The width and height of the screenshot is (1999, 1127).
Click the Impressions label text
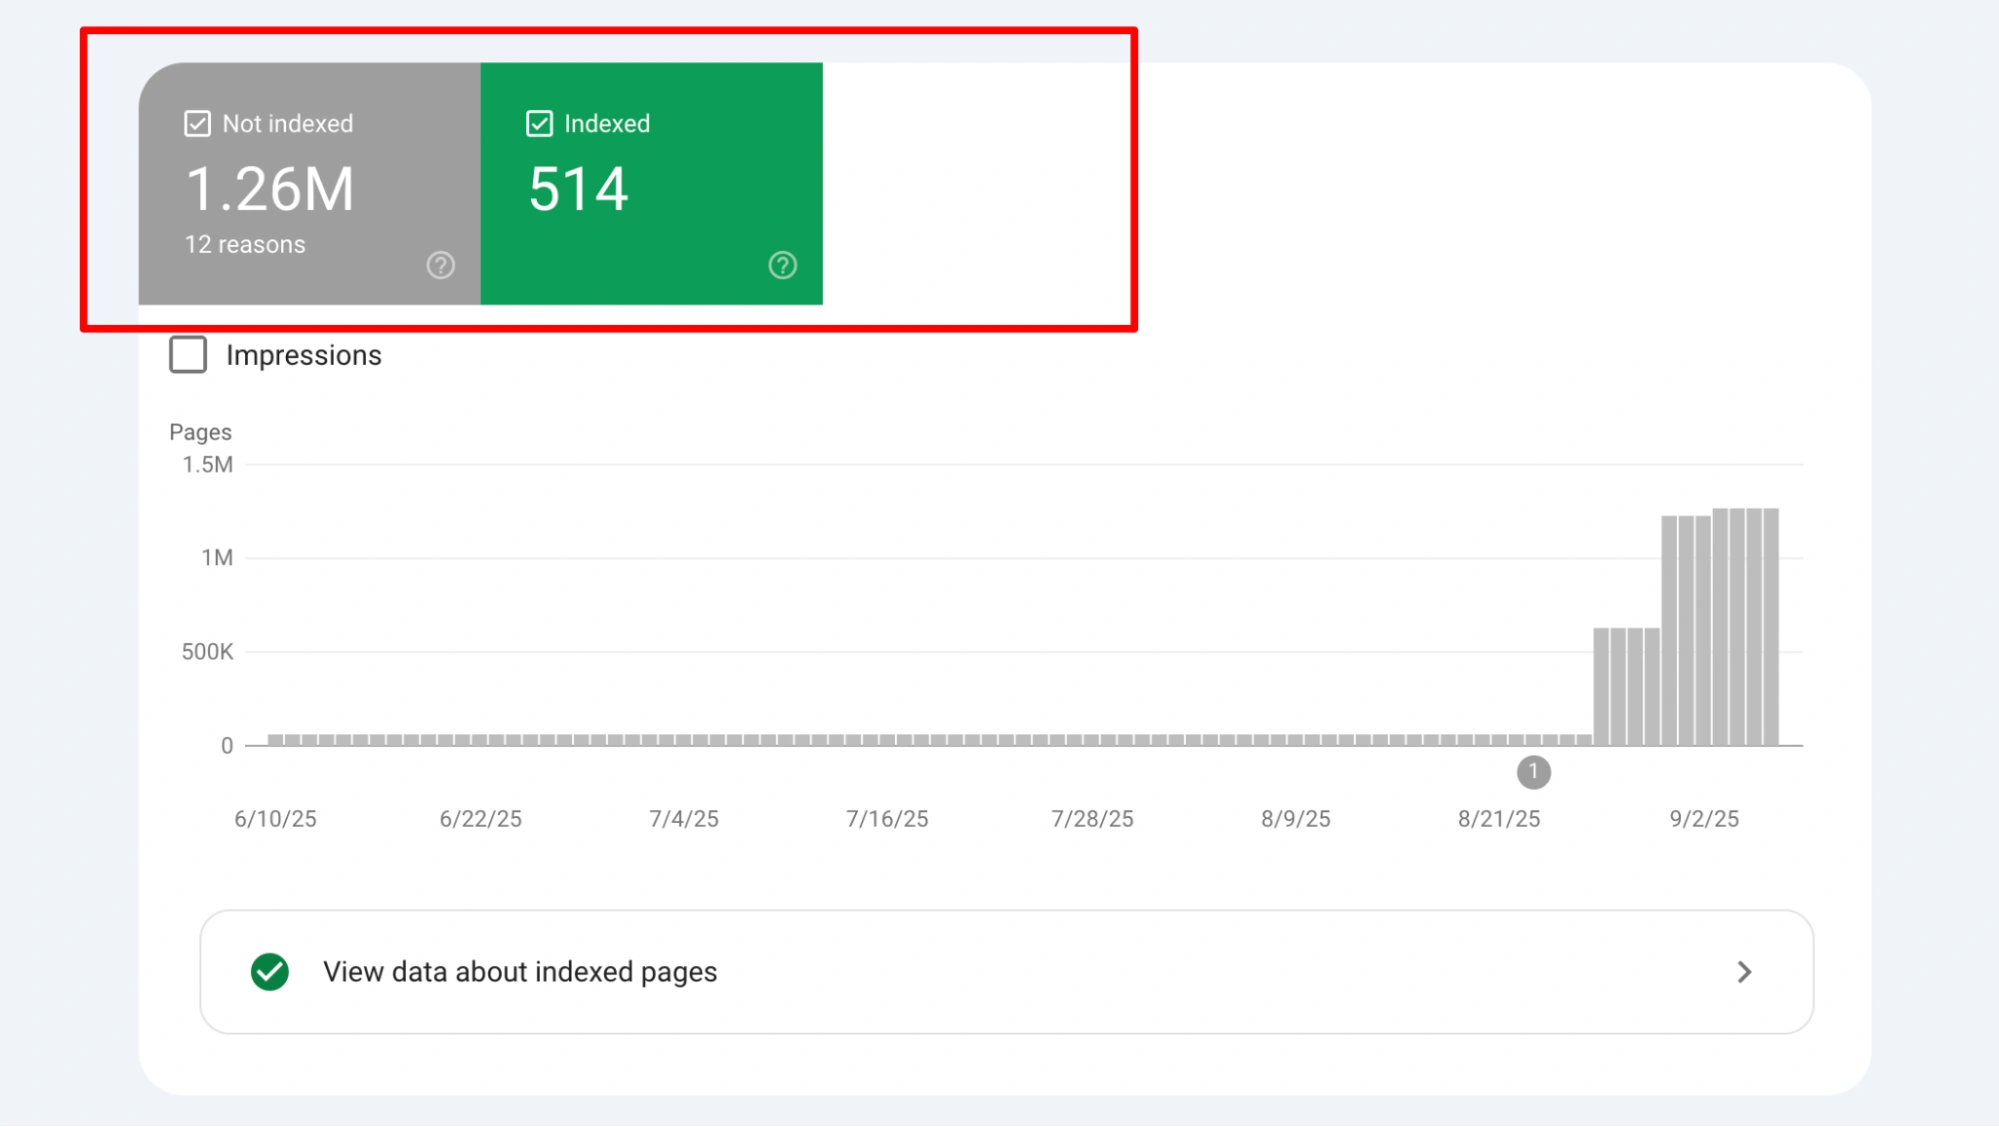304,355
